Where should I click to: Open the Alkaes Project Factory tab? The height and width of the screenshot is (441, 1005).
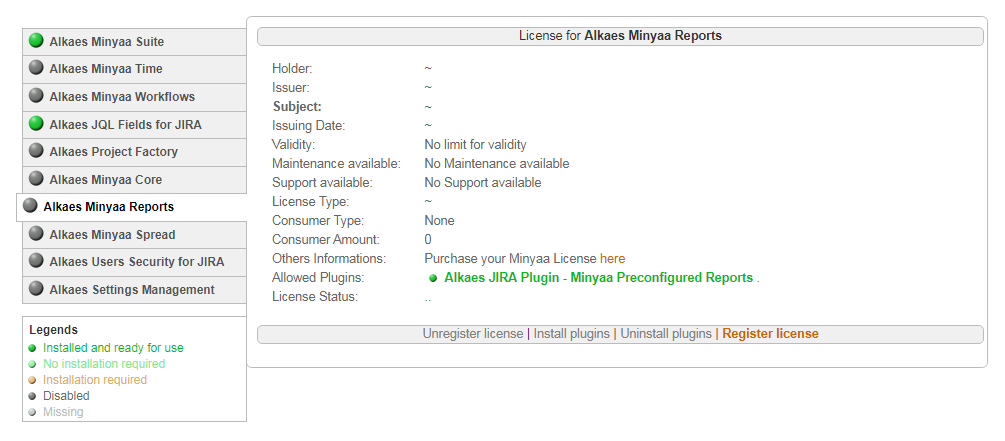click(x=135, y=152)
